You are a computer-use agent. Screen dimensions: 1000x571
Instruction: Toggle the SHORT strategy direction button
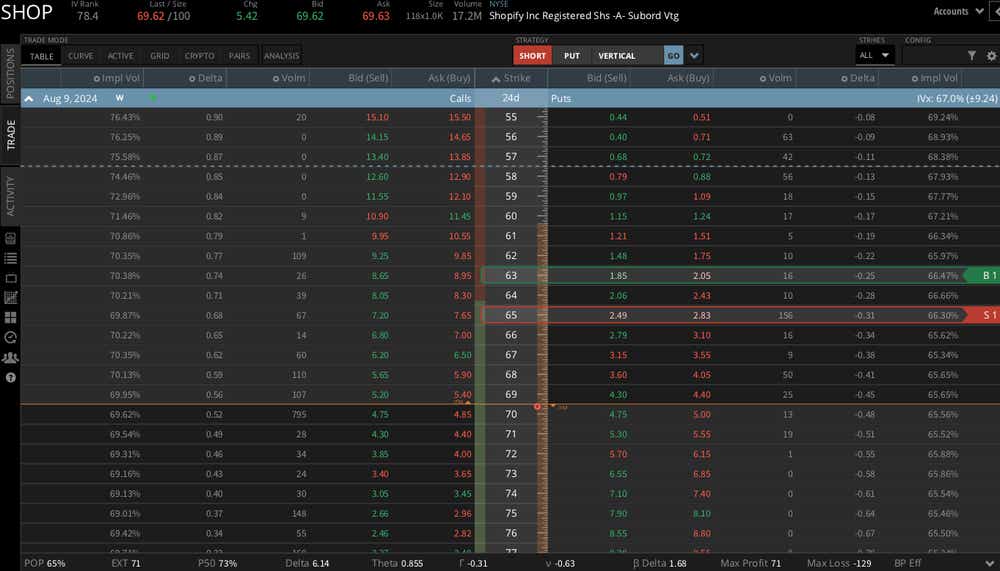(x=533, y=56)
